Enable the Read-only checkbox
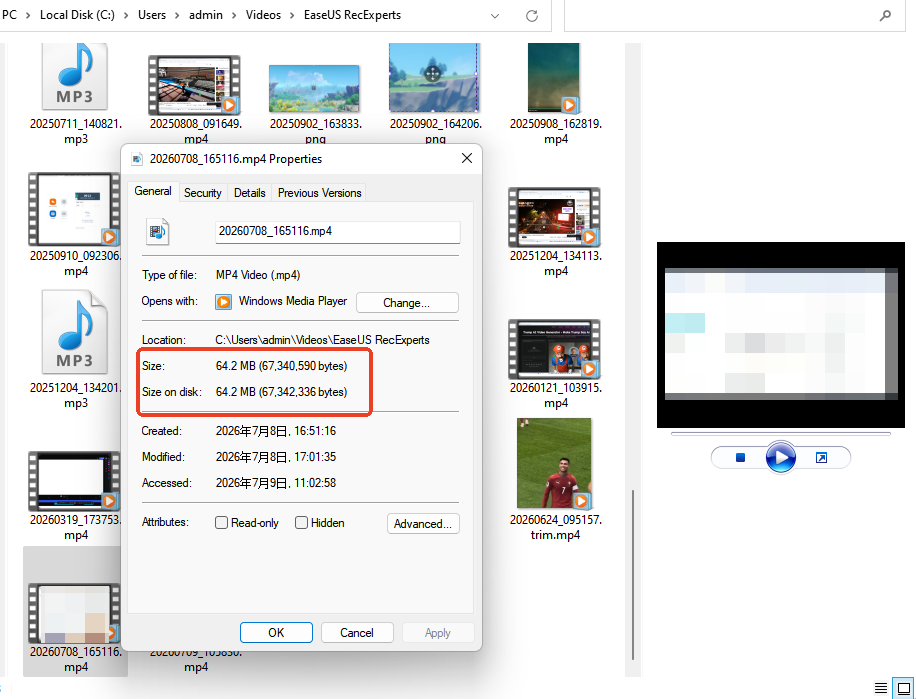Screen dimensions: 916x699 (x=221, y=523)
